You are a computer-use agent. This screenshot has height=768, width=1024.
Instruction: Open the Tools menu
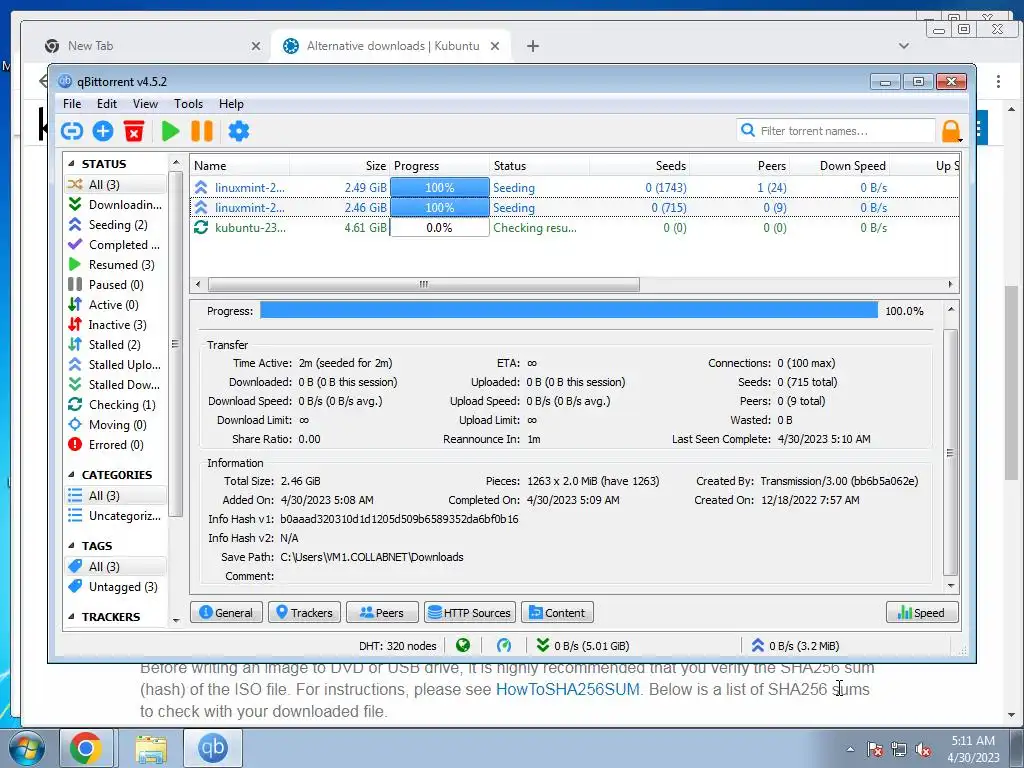[x=188, y=104]
